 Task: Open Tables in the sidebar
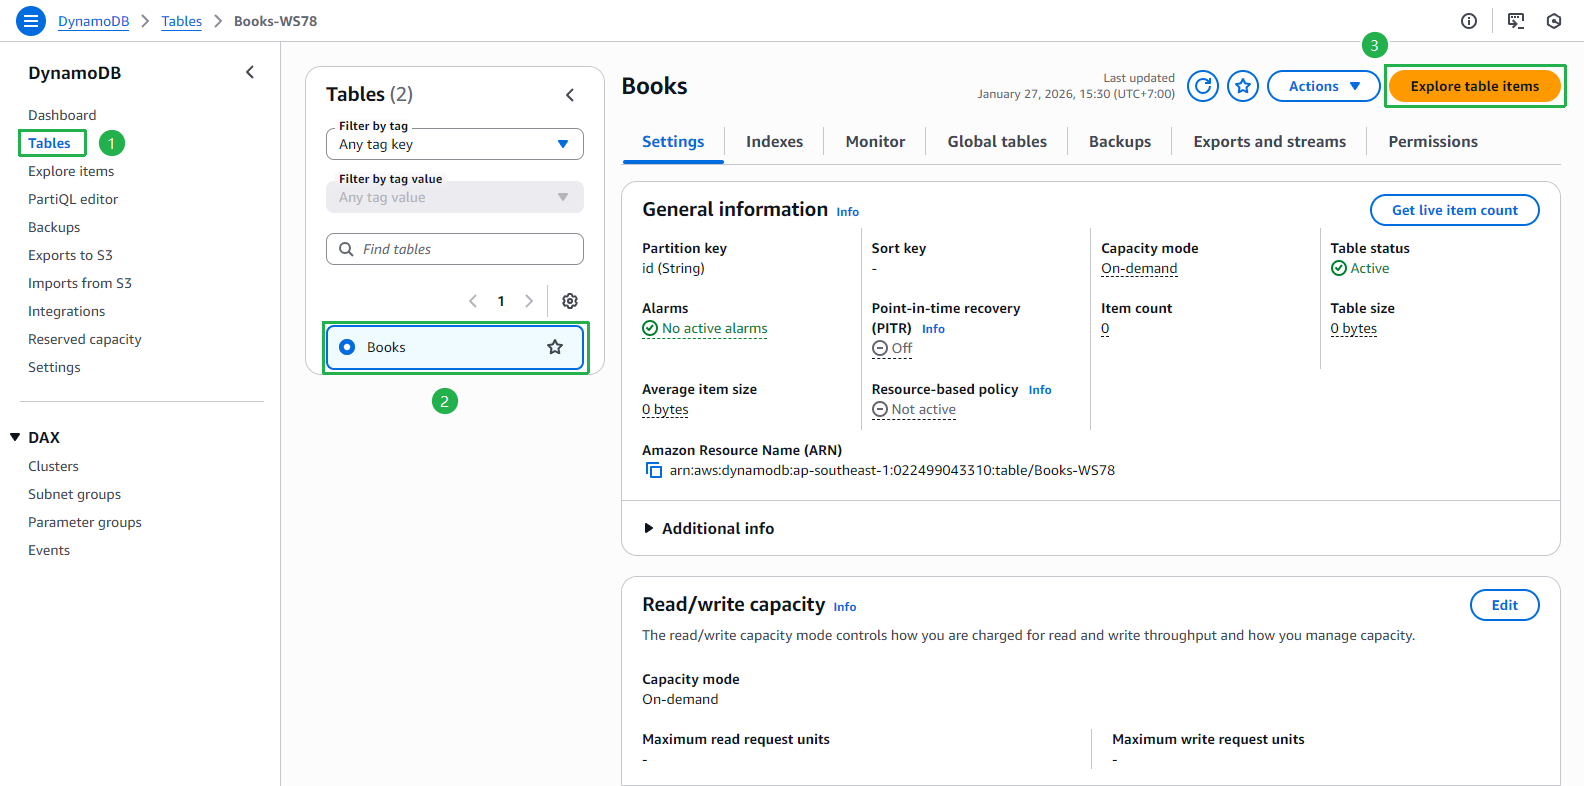pos(49,143)
